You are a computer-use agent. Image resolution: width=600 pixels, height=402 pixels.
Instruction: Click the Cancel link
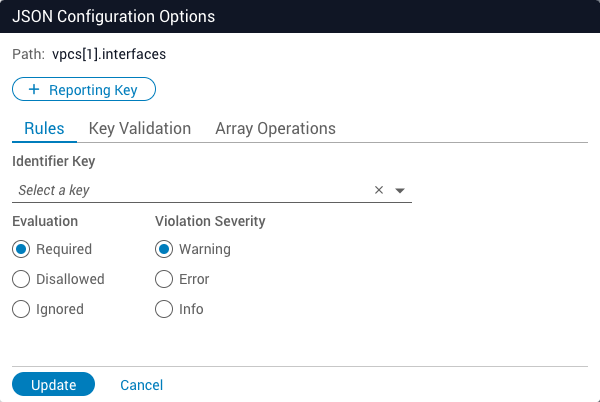[x=141, y=385]
